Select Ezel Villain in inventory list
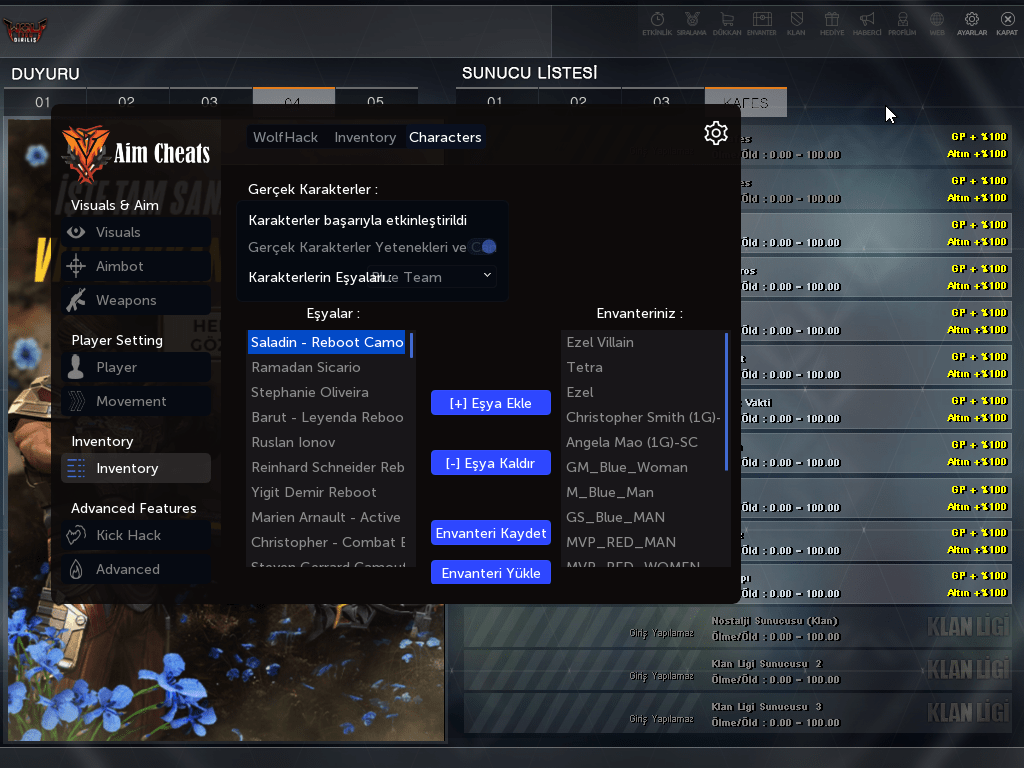1024x768 pixels. point(643,342)
